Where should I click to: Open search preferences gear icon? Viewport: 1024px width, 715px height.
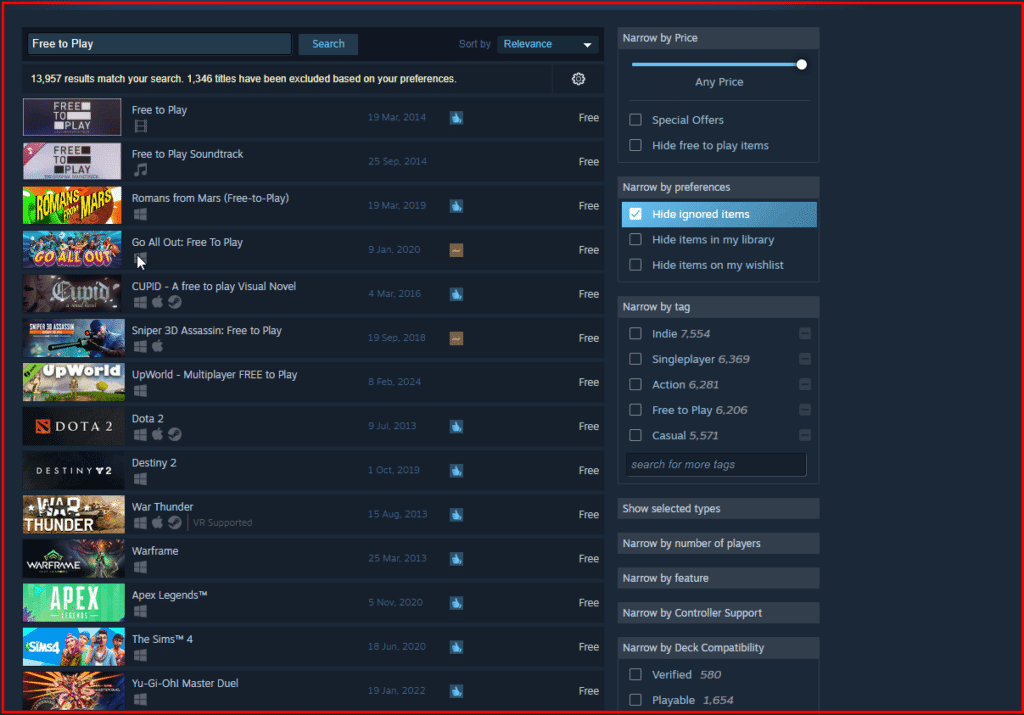coord(578,79)
